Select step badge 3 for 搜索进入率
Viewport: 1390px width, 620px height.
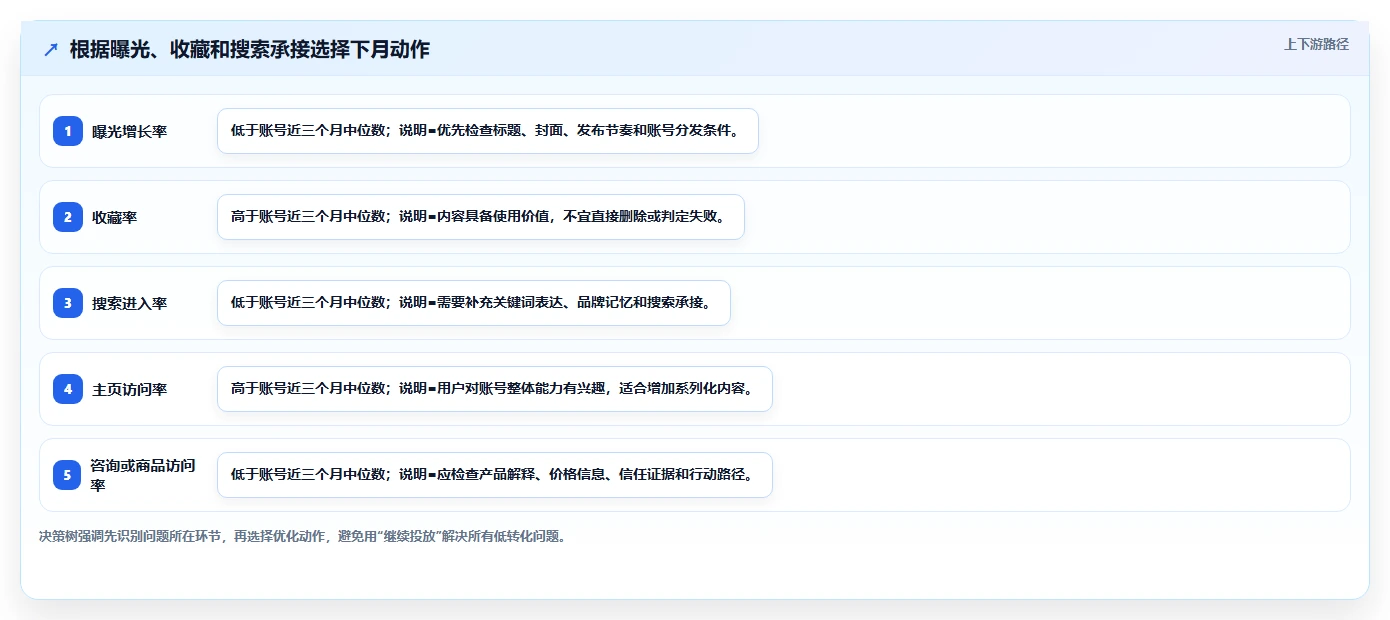tap(68, 303)
